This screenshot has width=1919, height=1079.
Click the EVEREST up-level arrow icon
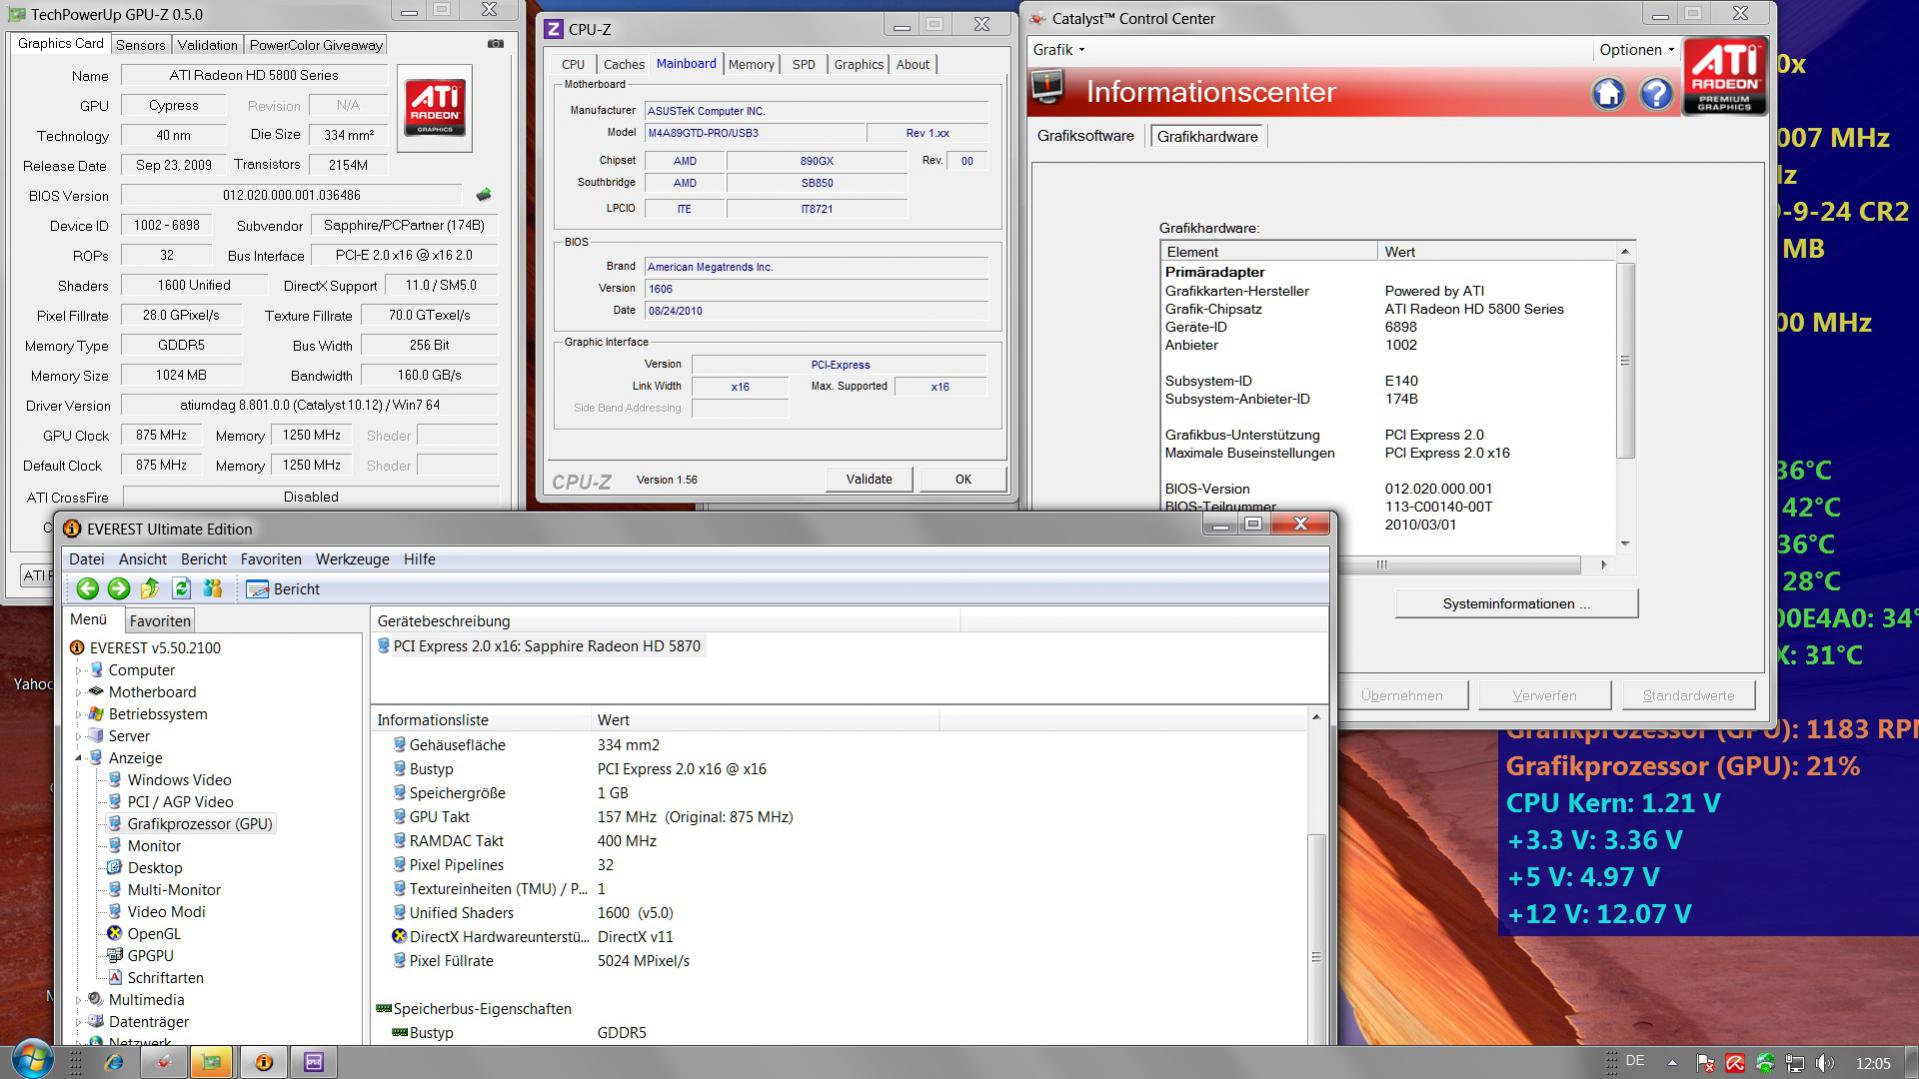(x=150, y=589)
